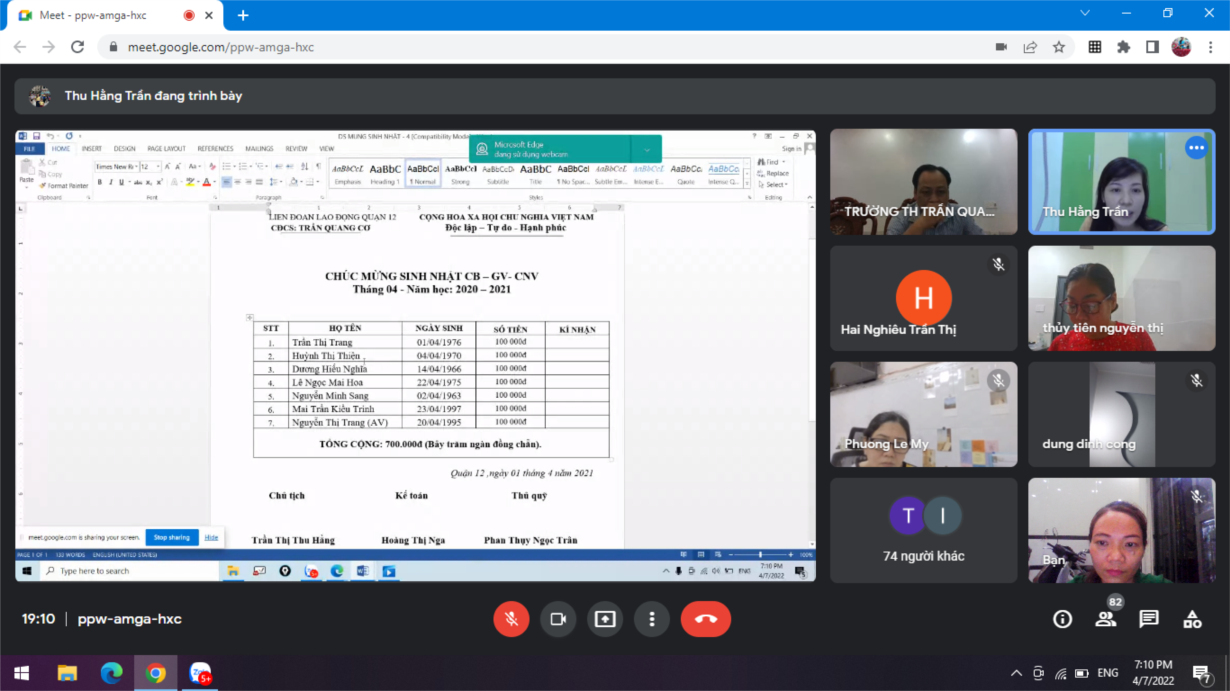Switch to Word DESIGN ribbon tab

[124, 149]
